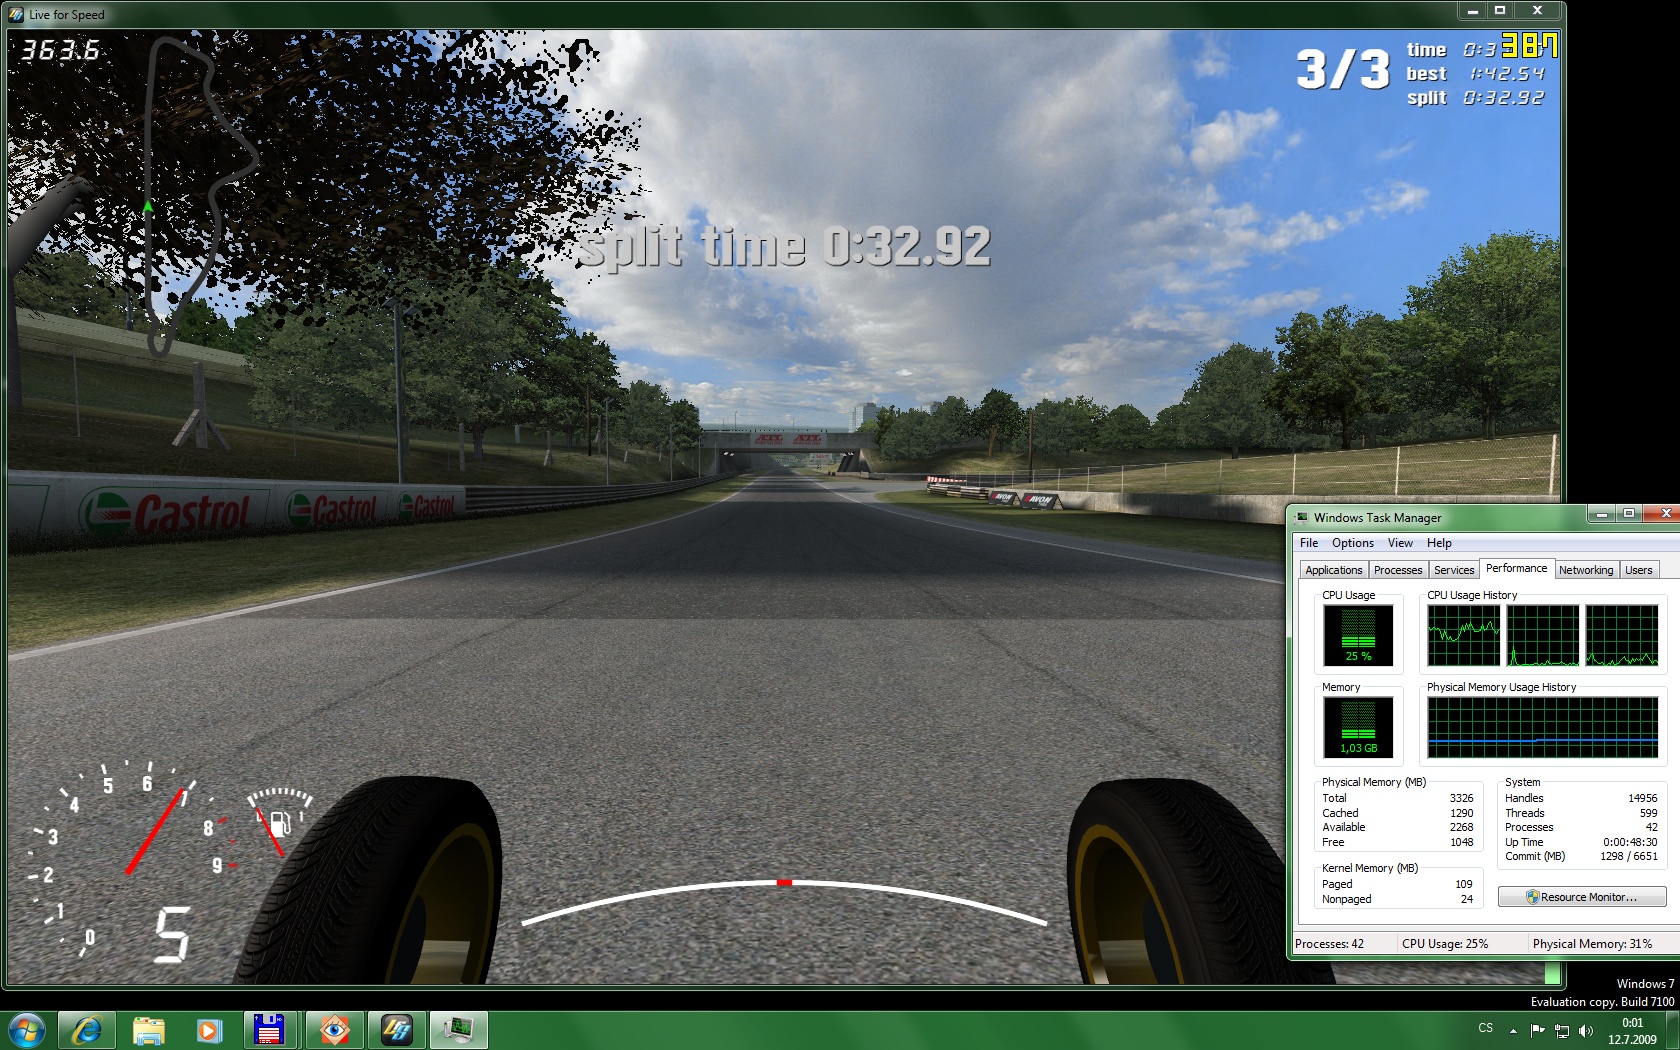Click the Commit value 1298 / 6651
1680x1050 pixels.
click(x=1628, y=856)
